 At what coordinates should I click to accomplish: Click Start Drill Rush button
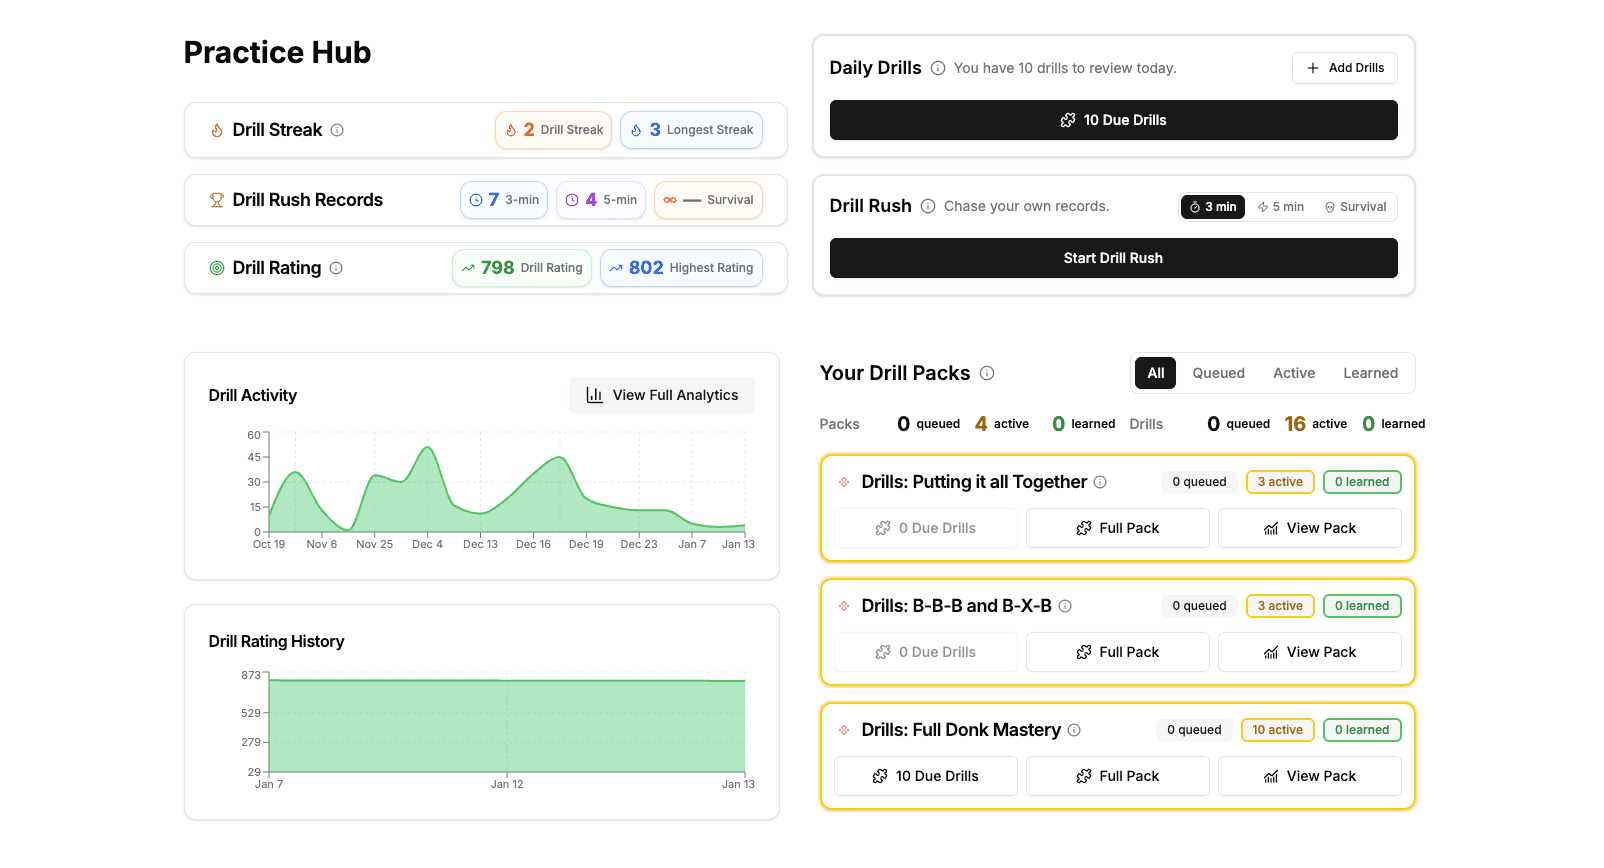[1114, 258]
